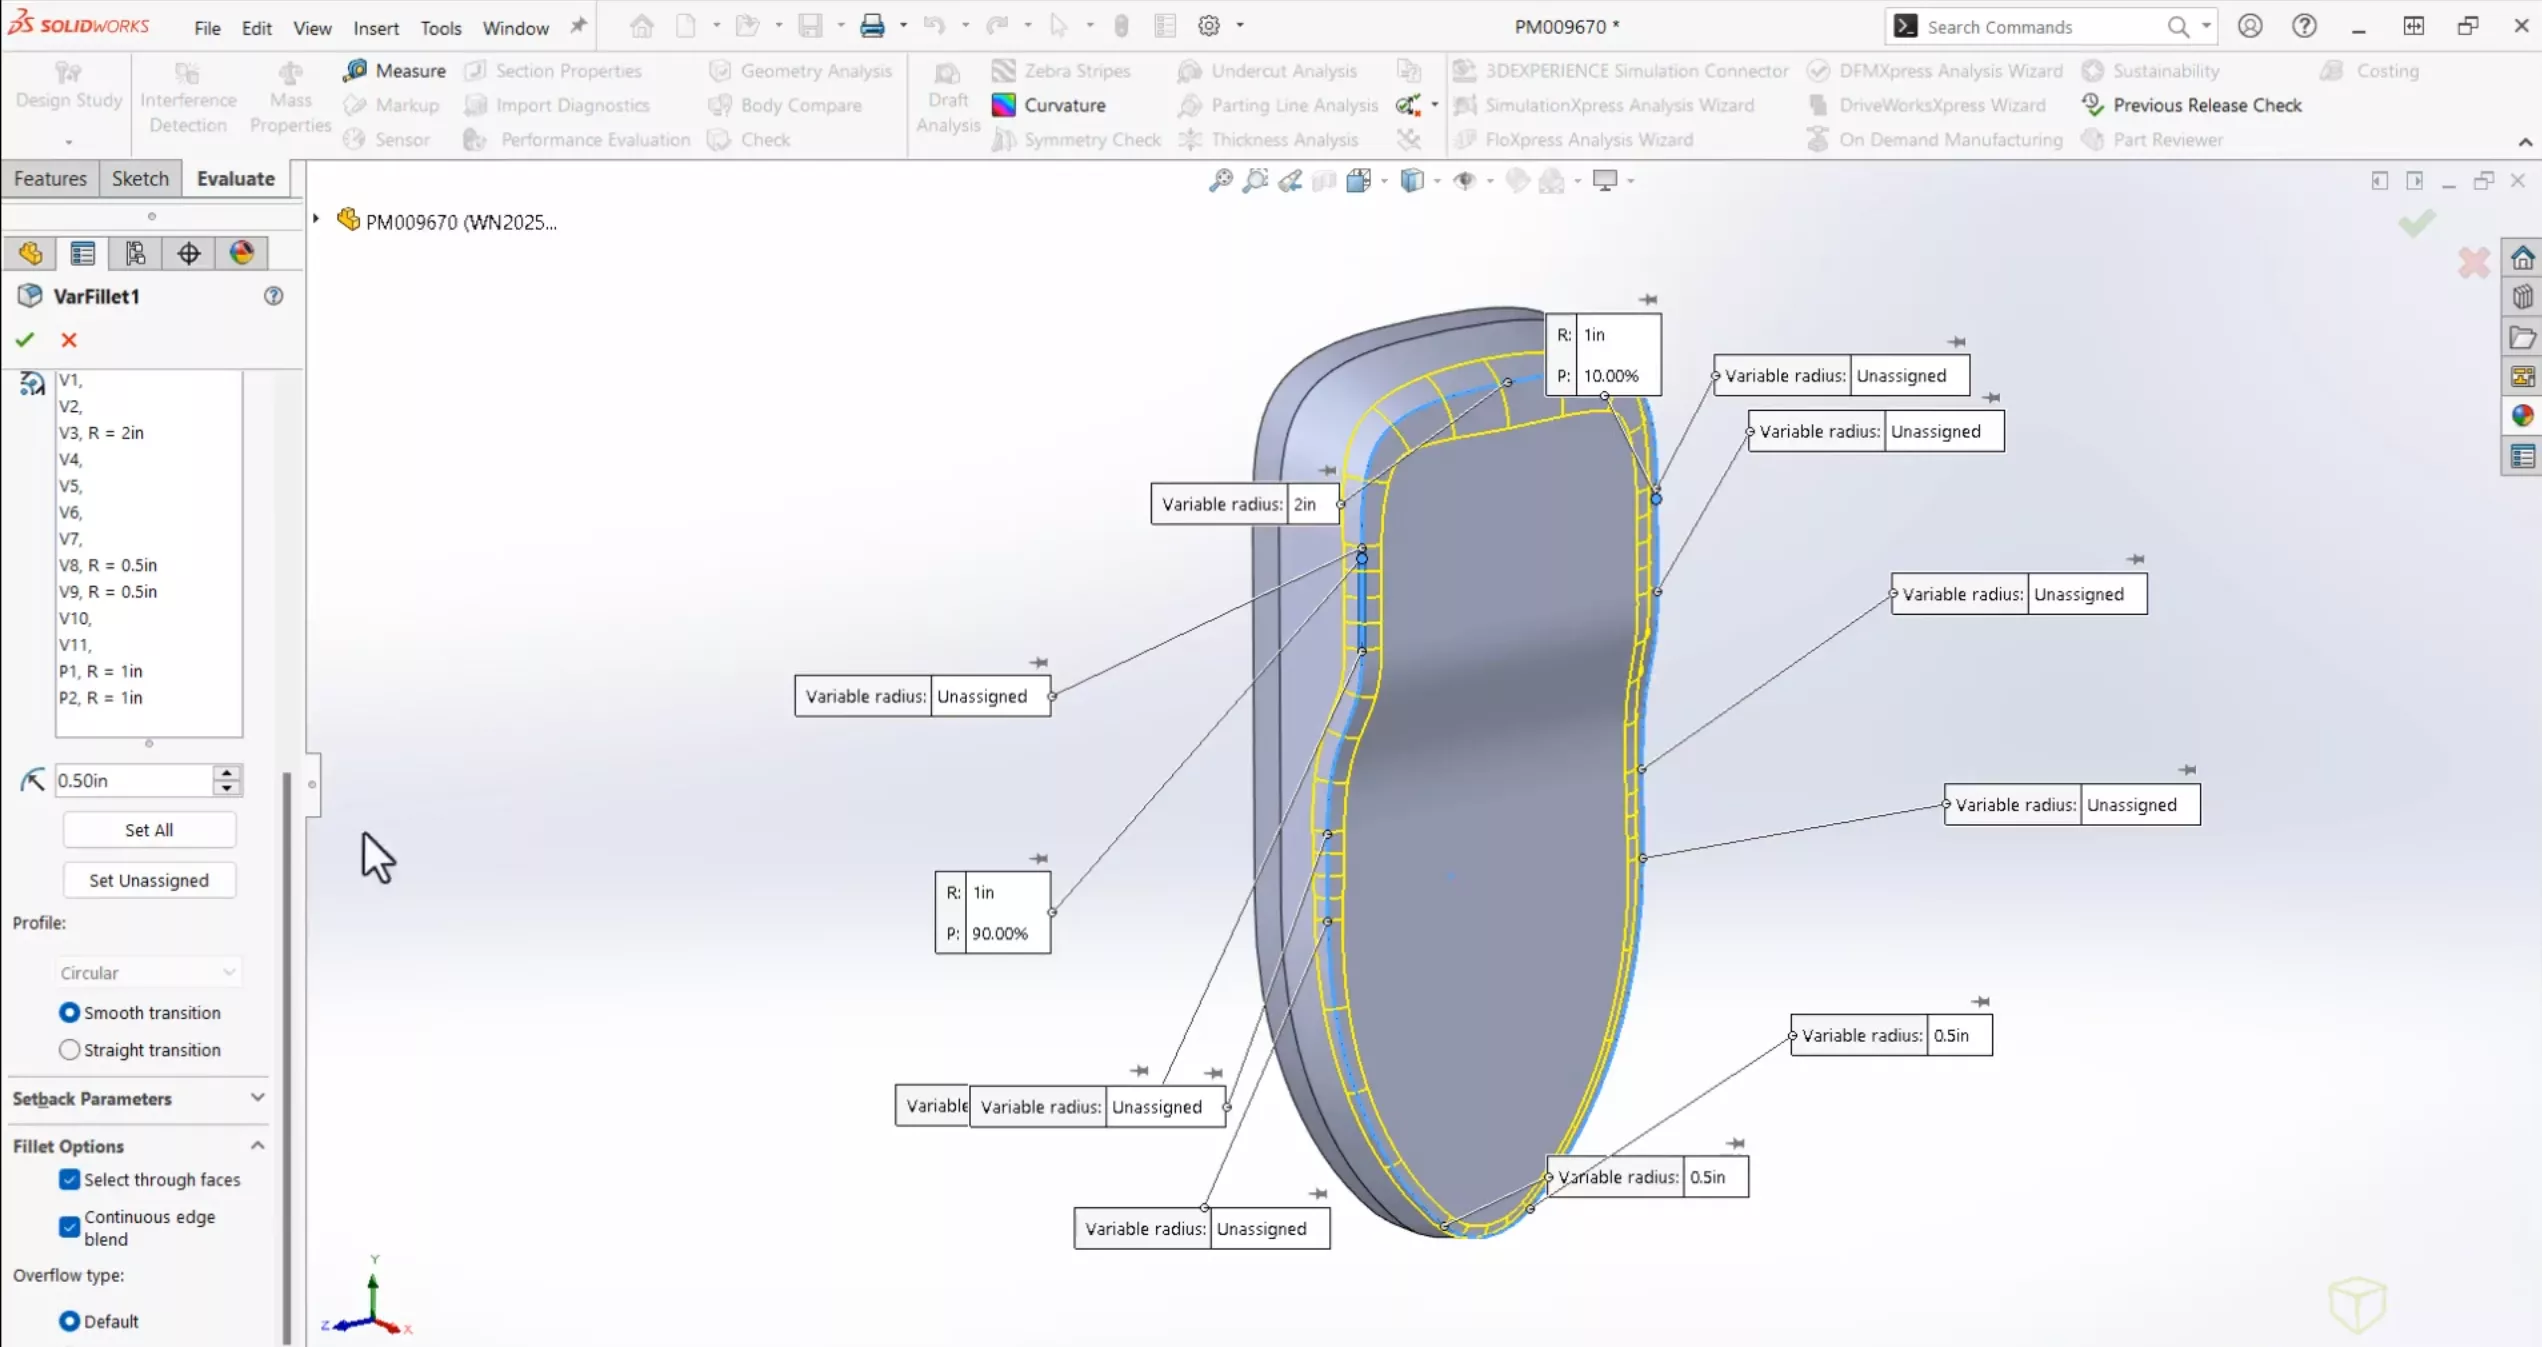This screenshot has height=1347, width=2542.
Task: Enable Continuous edge blend checkbox
Action: pos(69,1226)
